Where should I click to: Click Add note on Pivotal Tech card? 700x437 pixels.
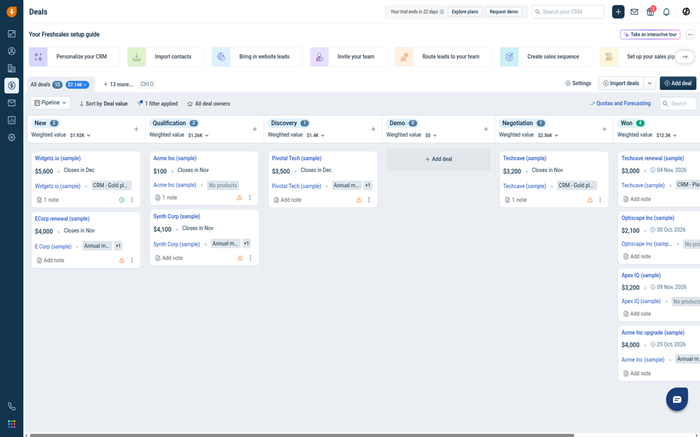pos(287,200)
